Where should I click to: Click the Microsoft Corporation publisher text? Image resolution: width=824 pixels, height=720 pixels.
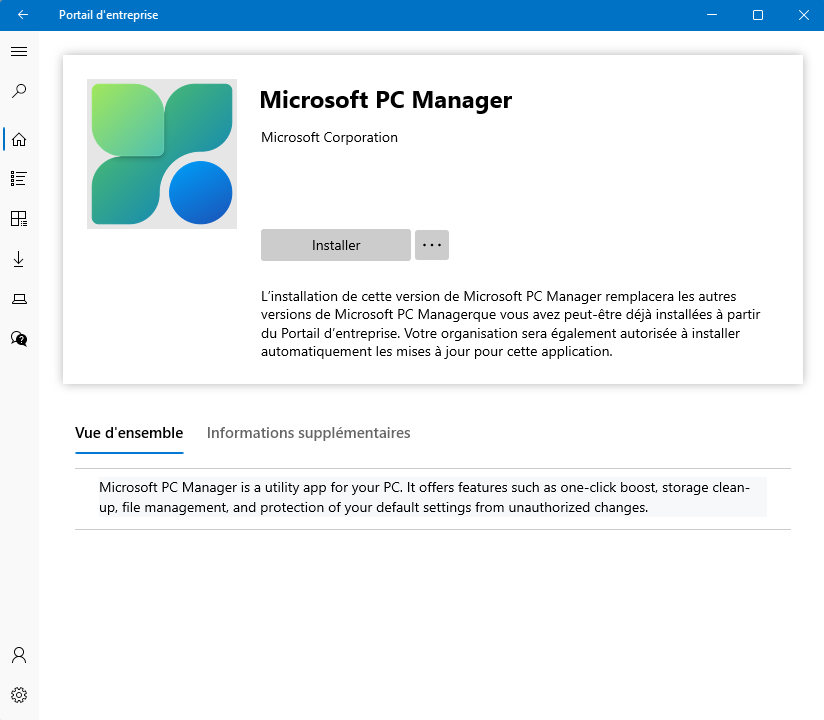329,138
